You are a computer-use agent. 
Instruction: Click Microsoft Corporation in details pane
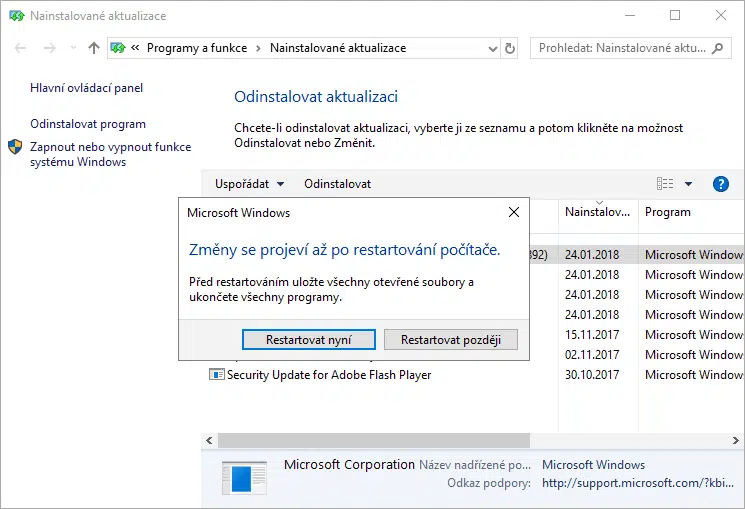point(349,464)
